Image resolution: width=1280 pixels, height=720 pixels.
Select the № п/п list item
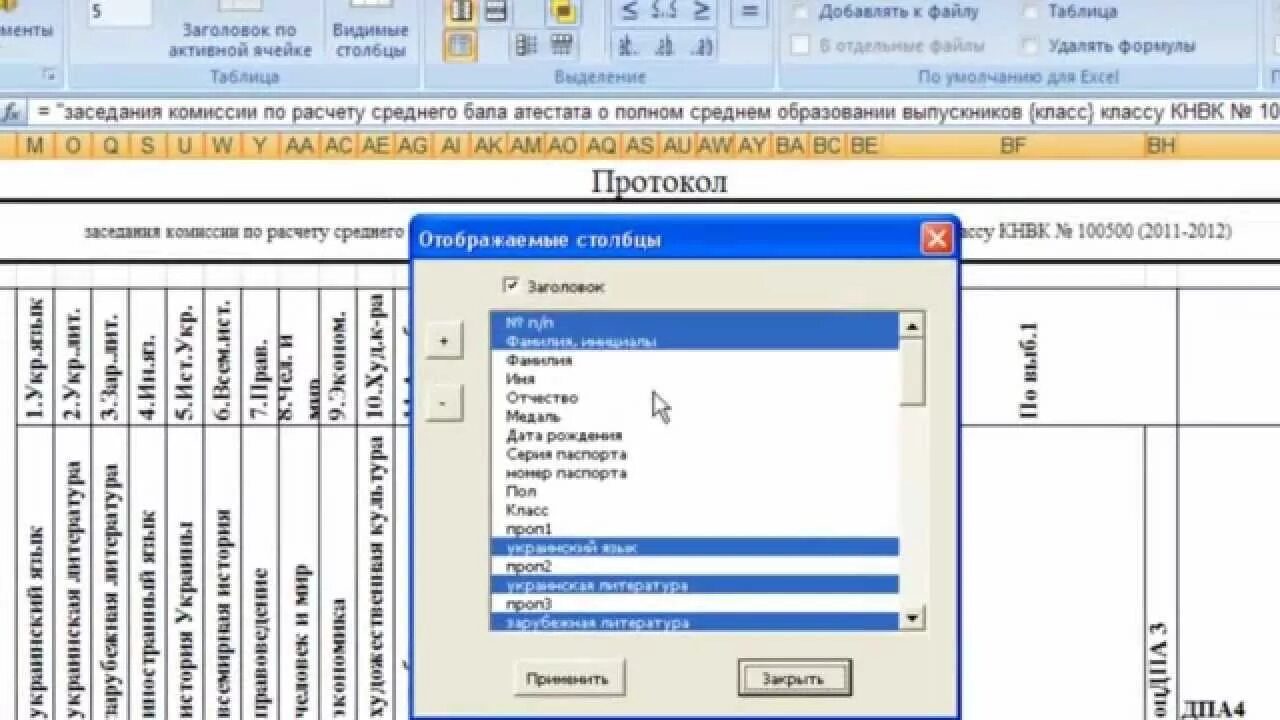point(695,322)
